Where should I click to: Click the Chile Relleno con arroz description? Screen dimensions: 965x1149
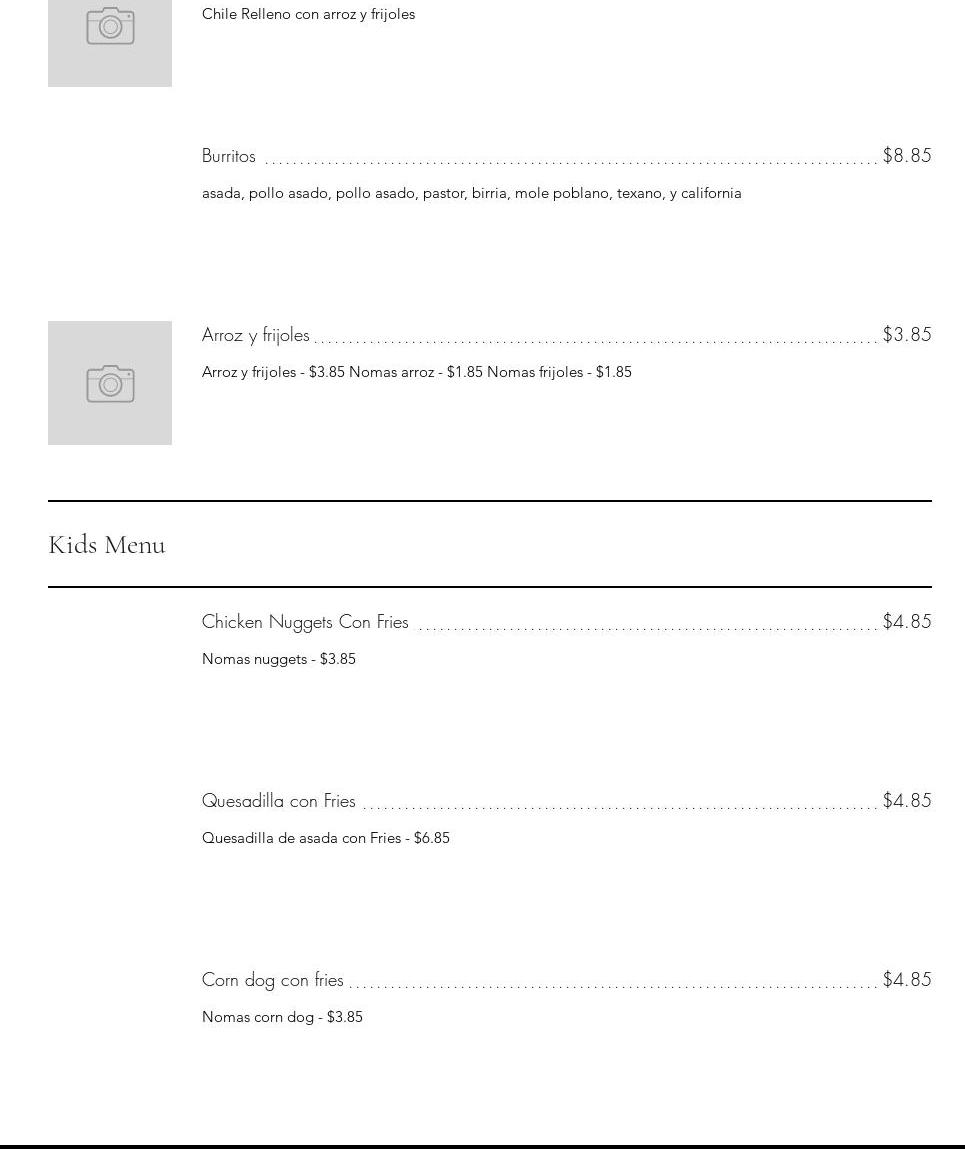pos(308,14)
